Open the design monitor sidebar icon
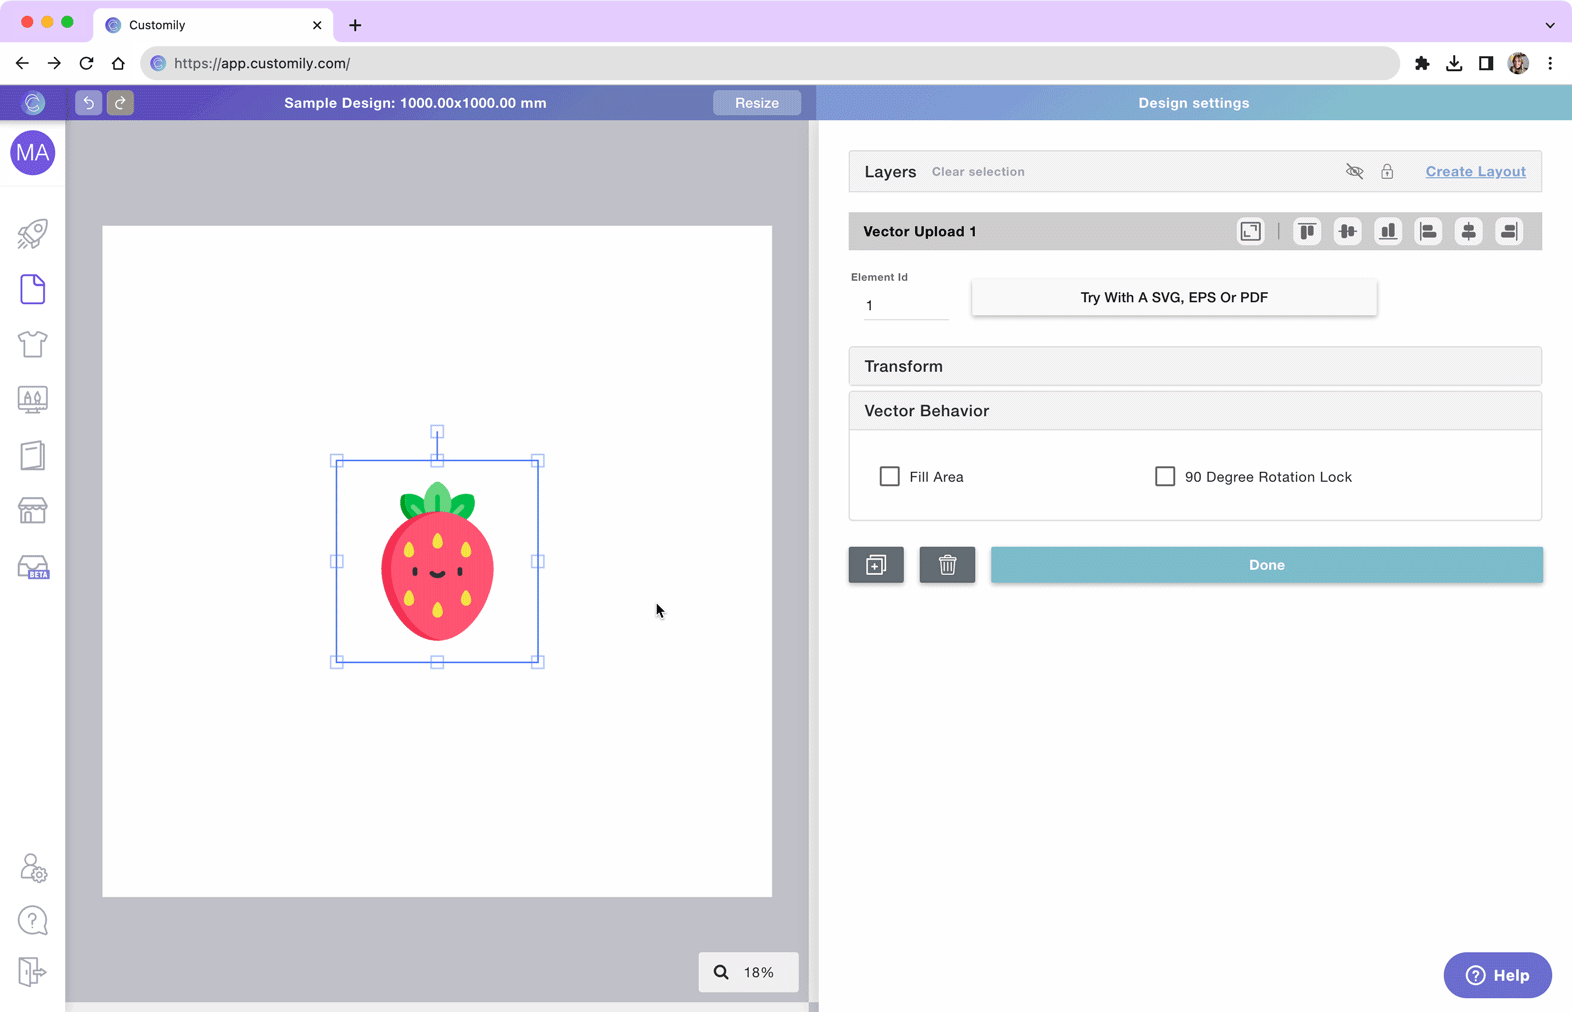 pyautogui.click(x=33, y=400)
